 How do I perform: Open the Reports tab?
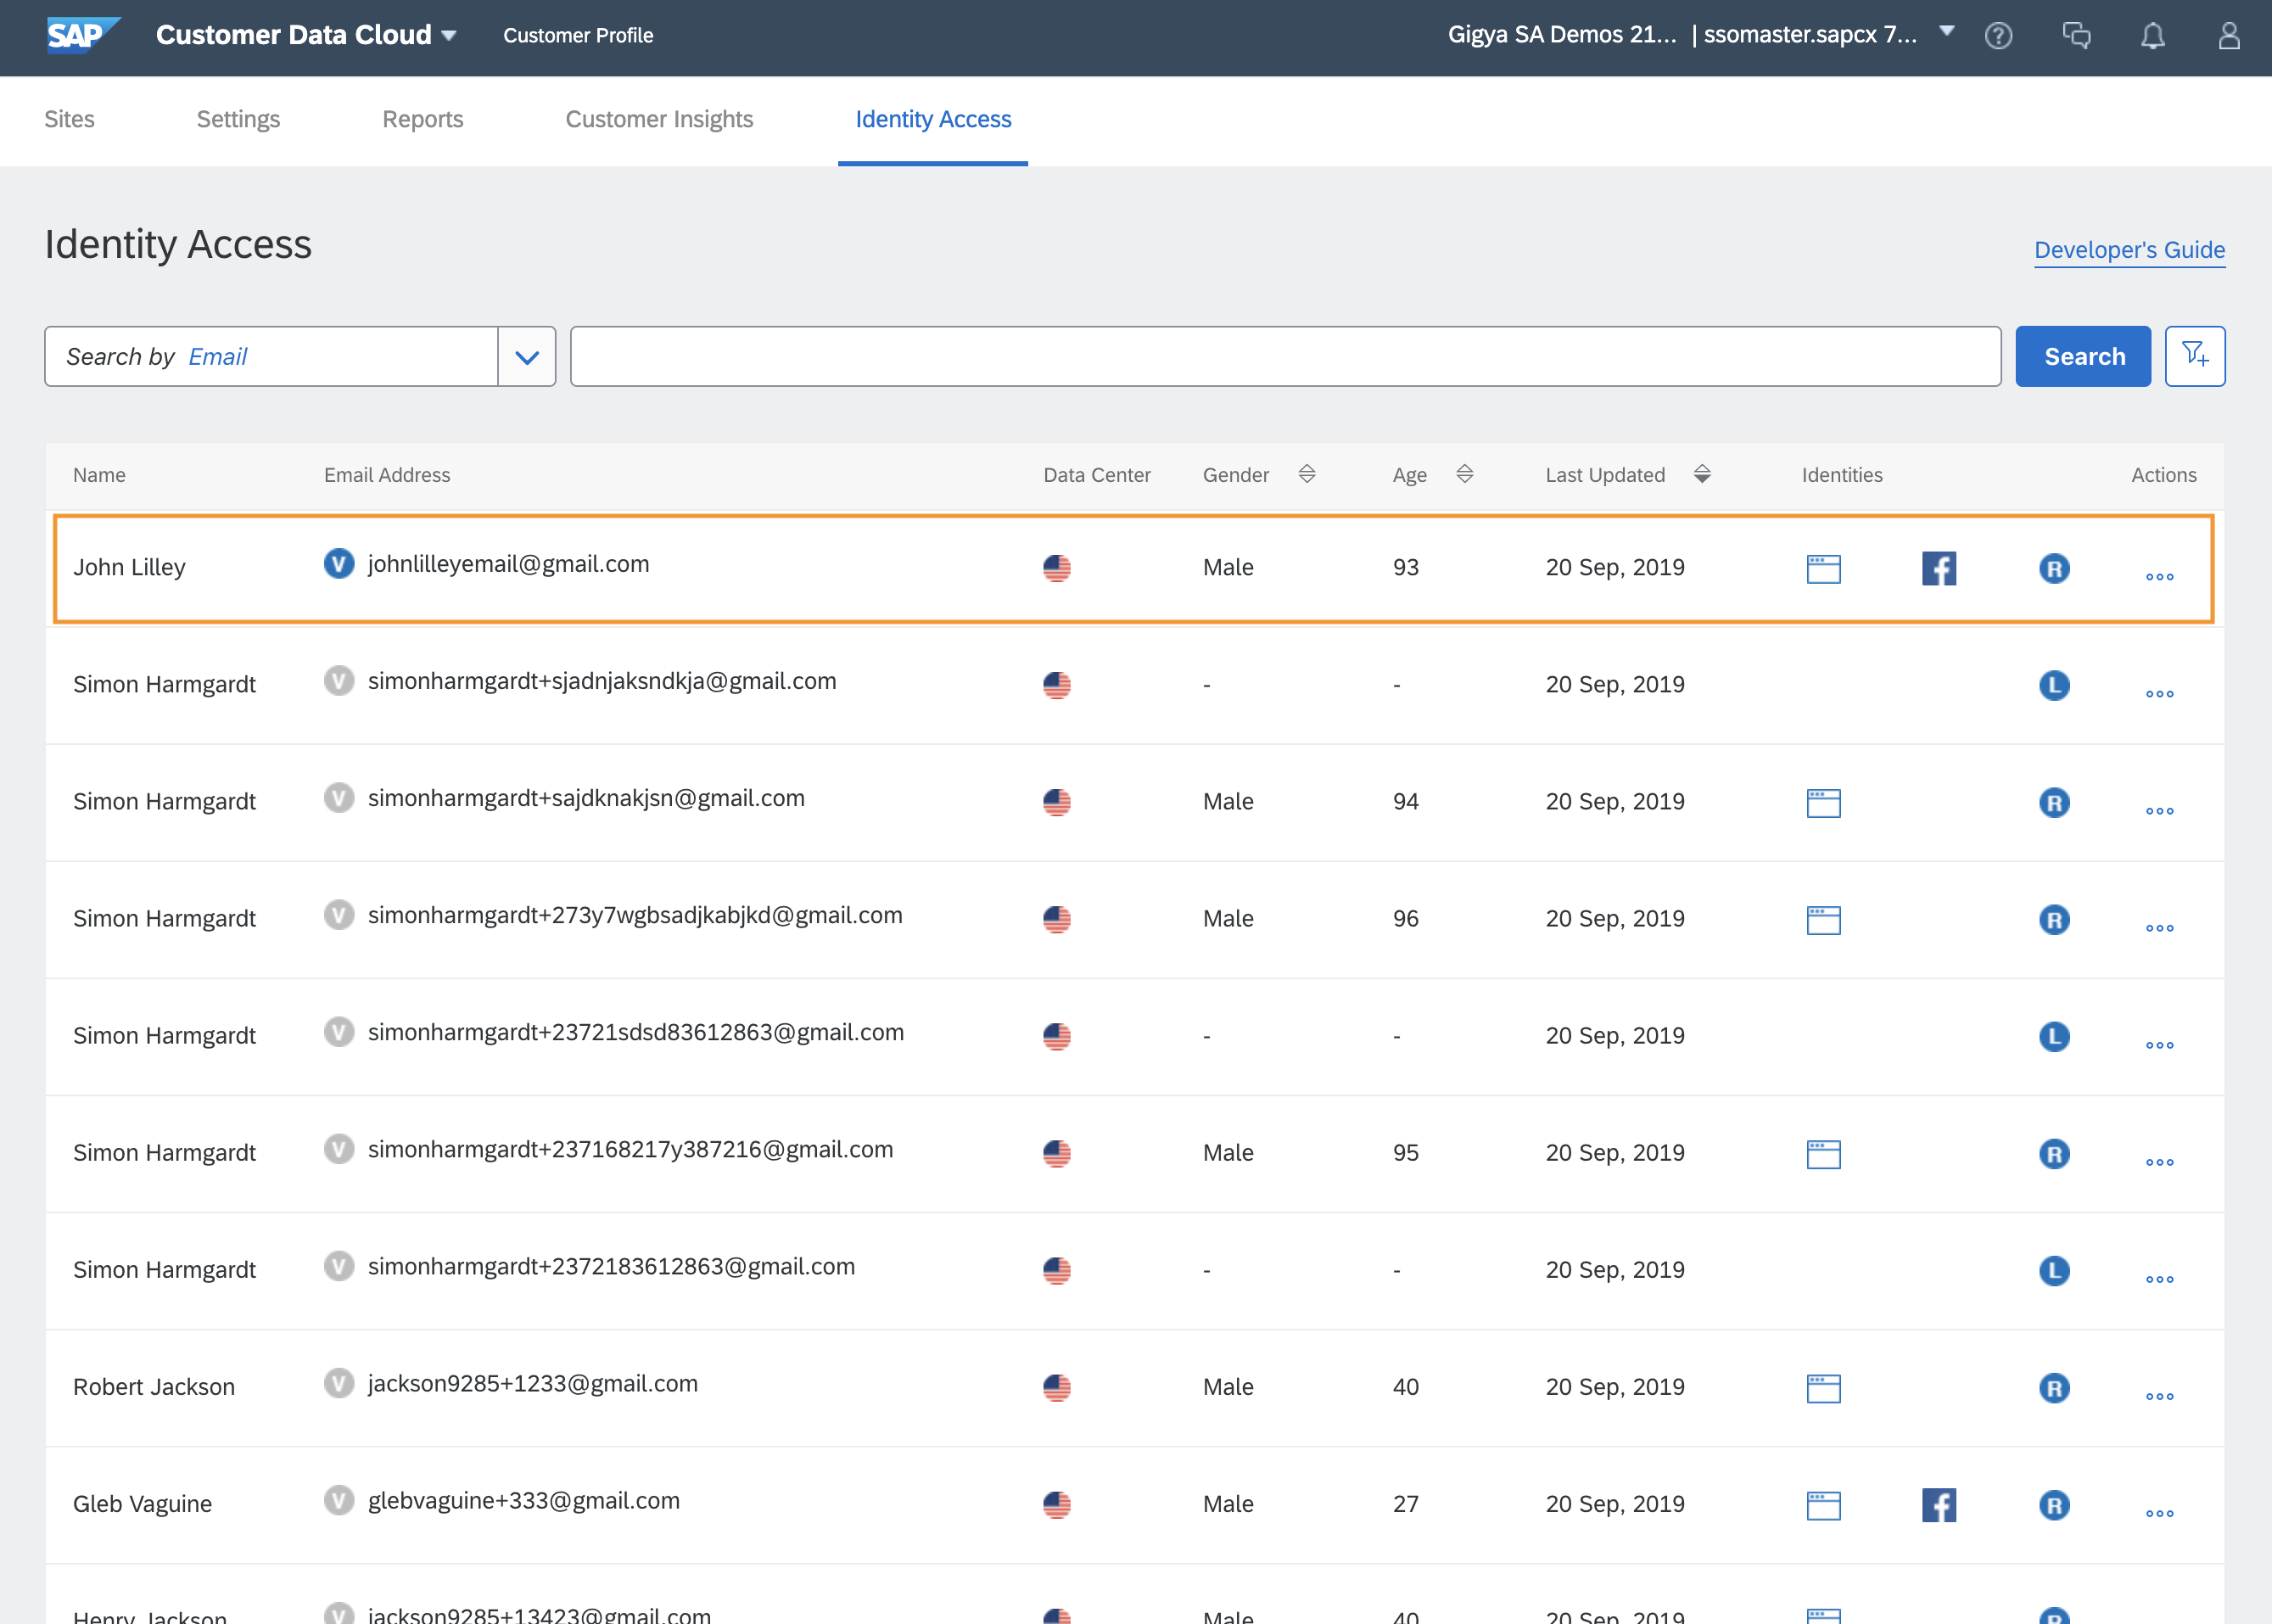[422, 119]
